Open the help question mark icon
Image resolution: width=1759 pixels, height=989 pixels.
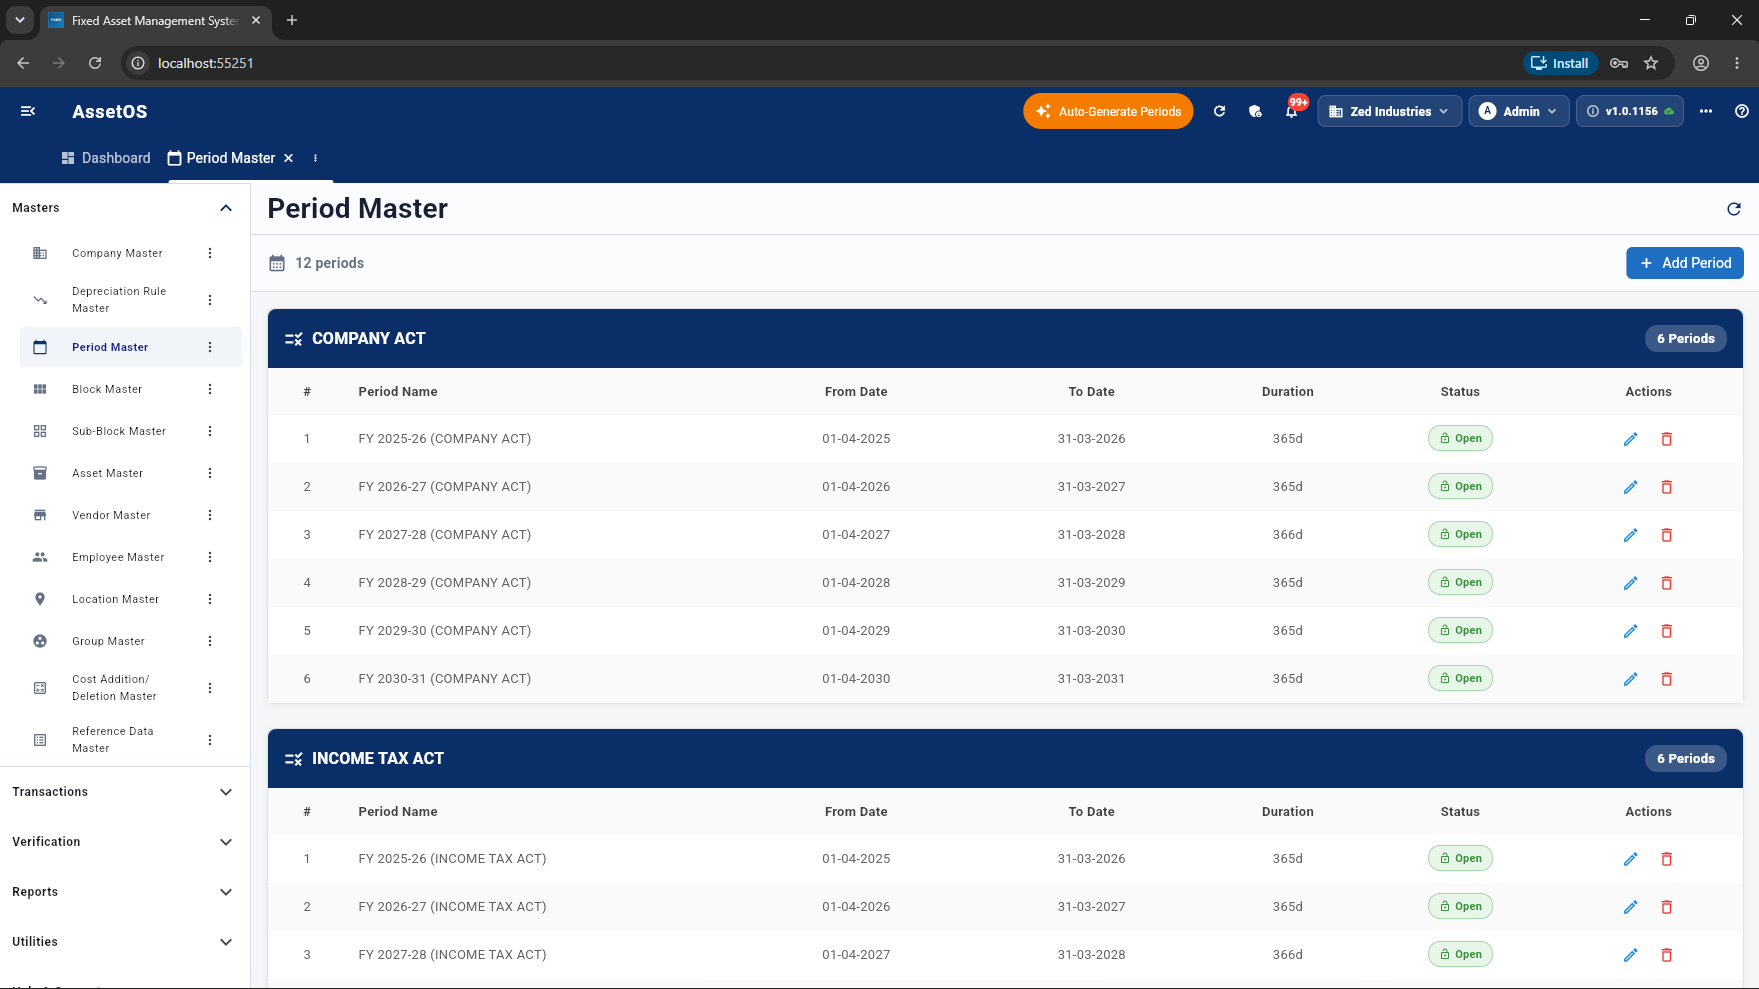[1742, 111]
